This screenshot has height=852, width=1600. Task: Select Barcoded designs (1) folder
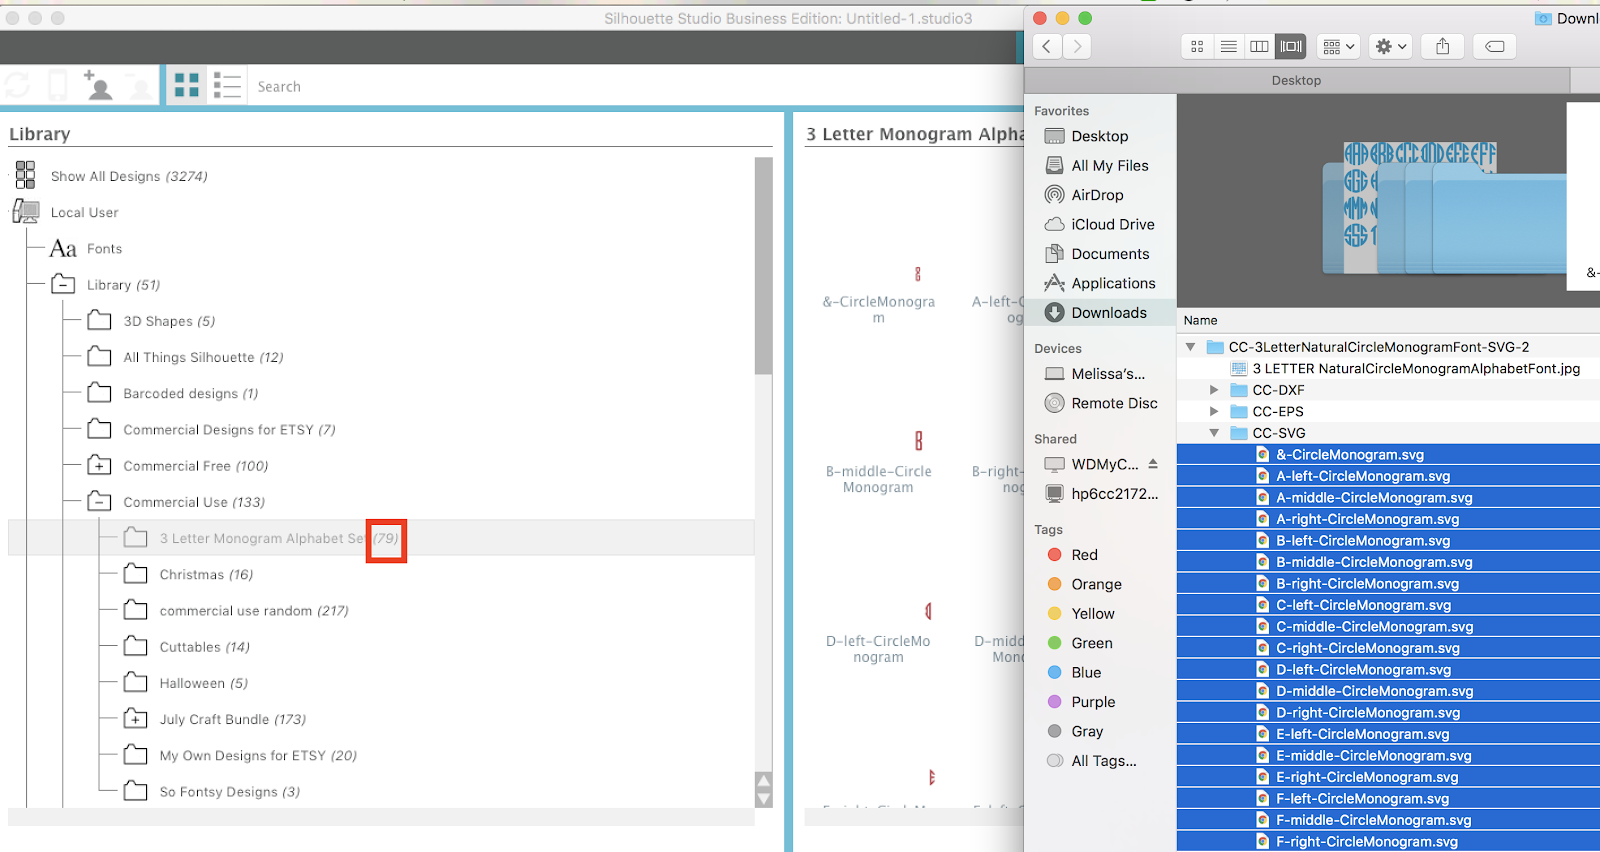[x=190, y=393]
